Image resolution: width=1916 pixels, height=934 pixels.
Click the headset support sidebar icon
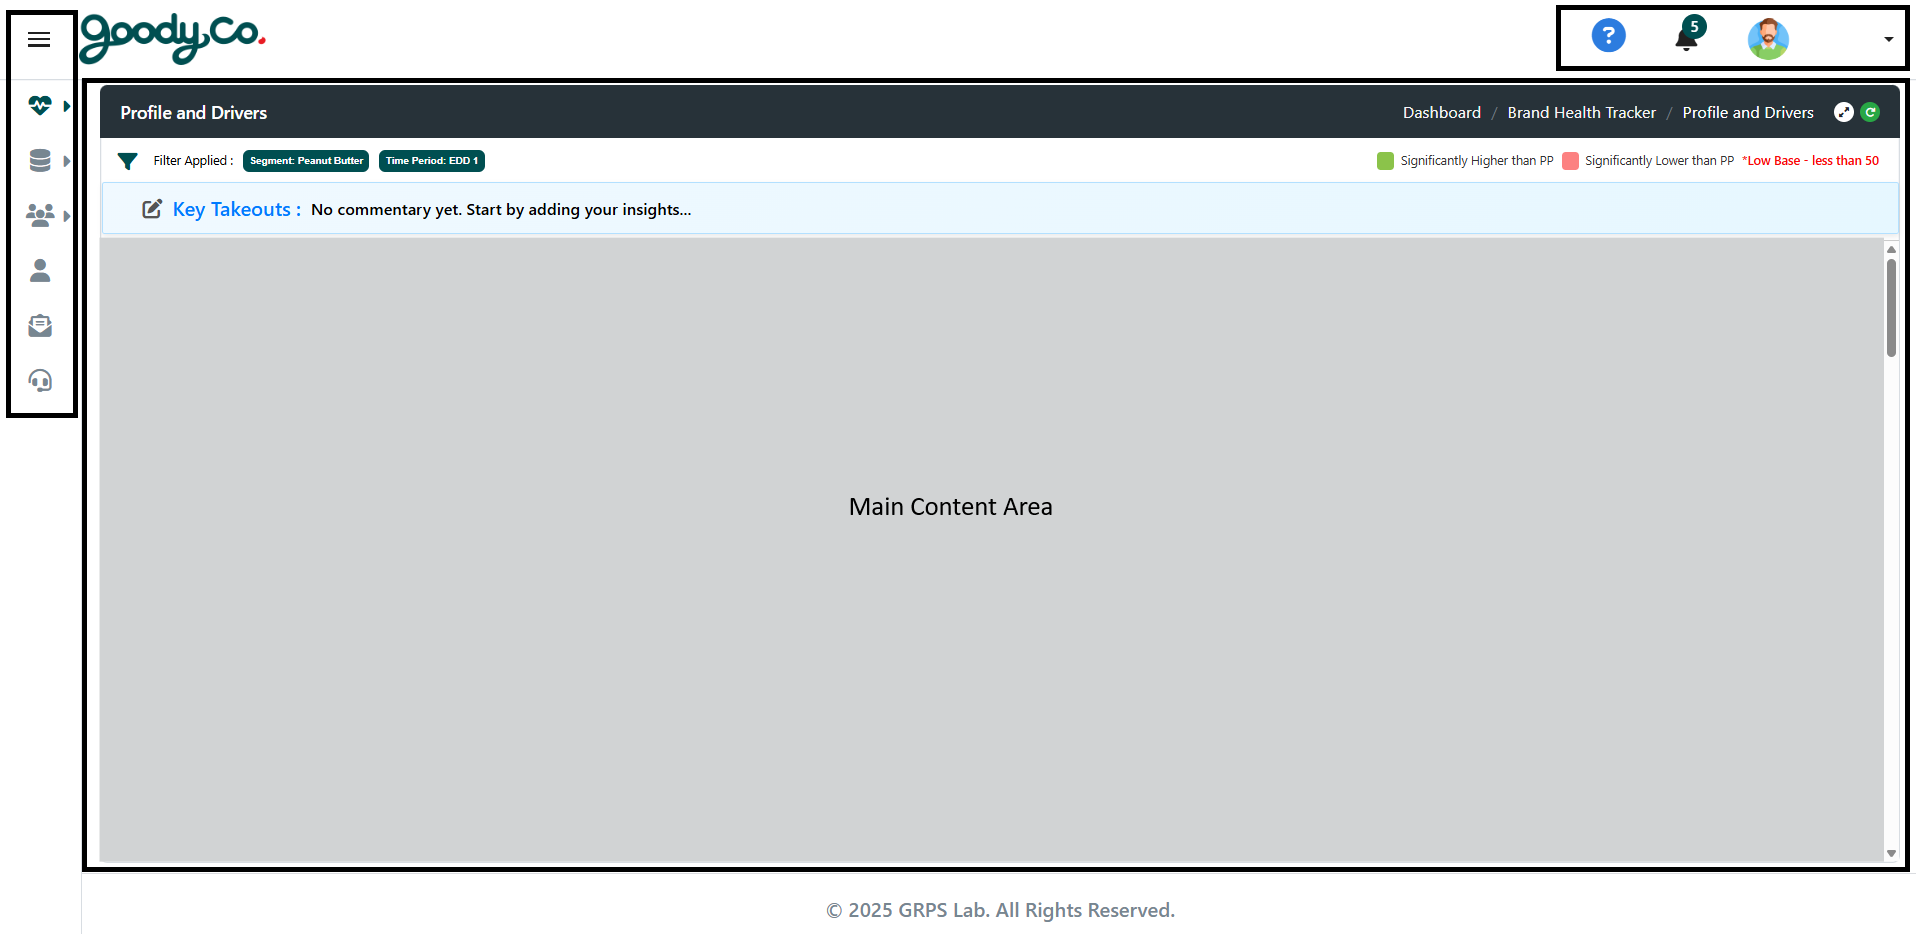(x=40, y=381)
